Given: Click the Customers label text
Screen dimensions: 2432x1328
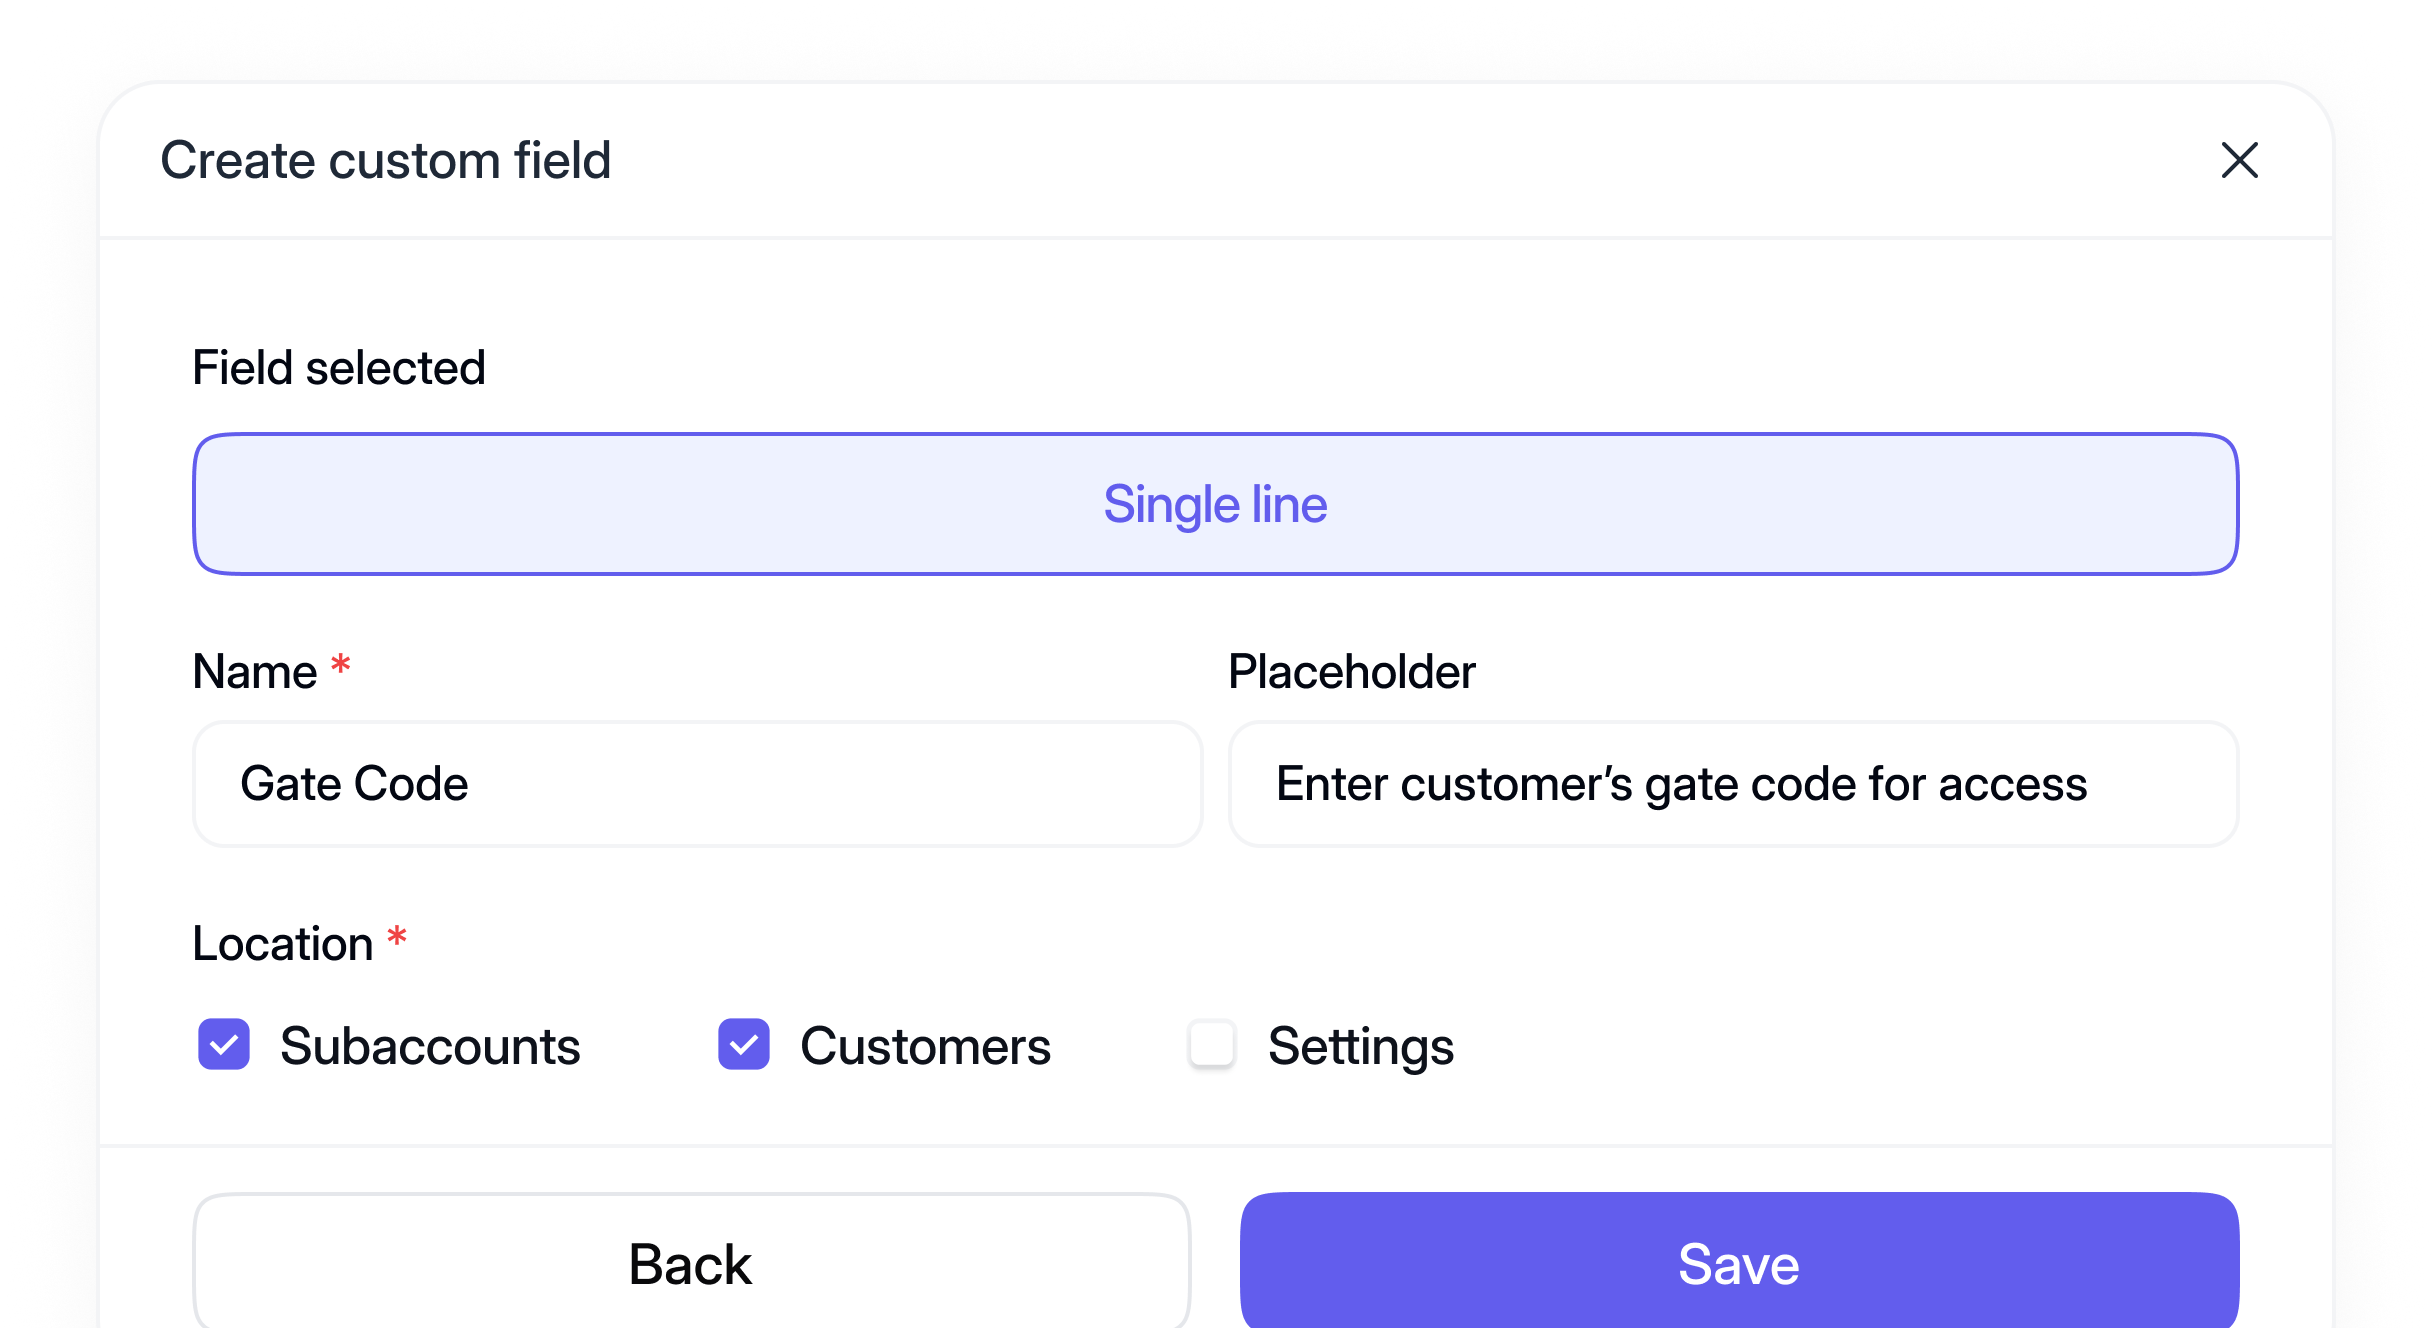Looking at the screenshot, I should point(925,1046).
